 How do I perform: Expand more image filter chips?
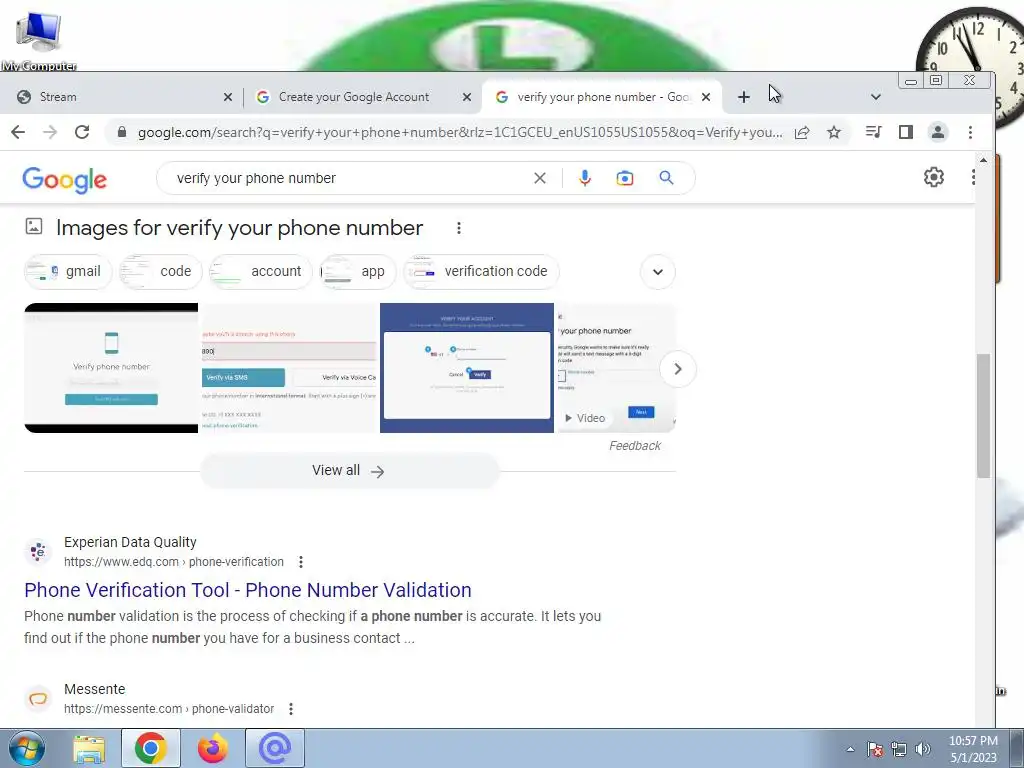658,272
